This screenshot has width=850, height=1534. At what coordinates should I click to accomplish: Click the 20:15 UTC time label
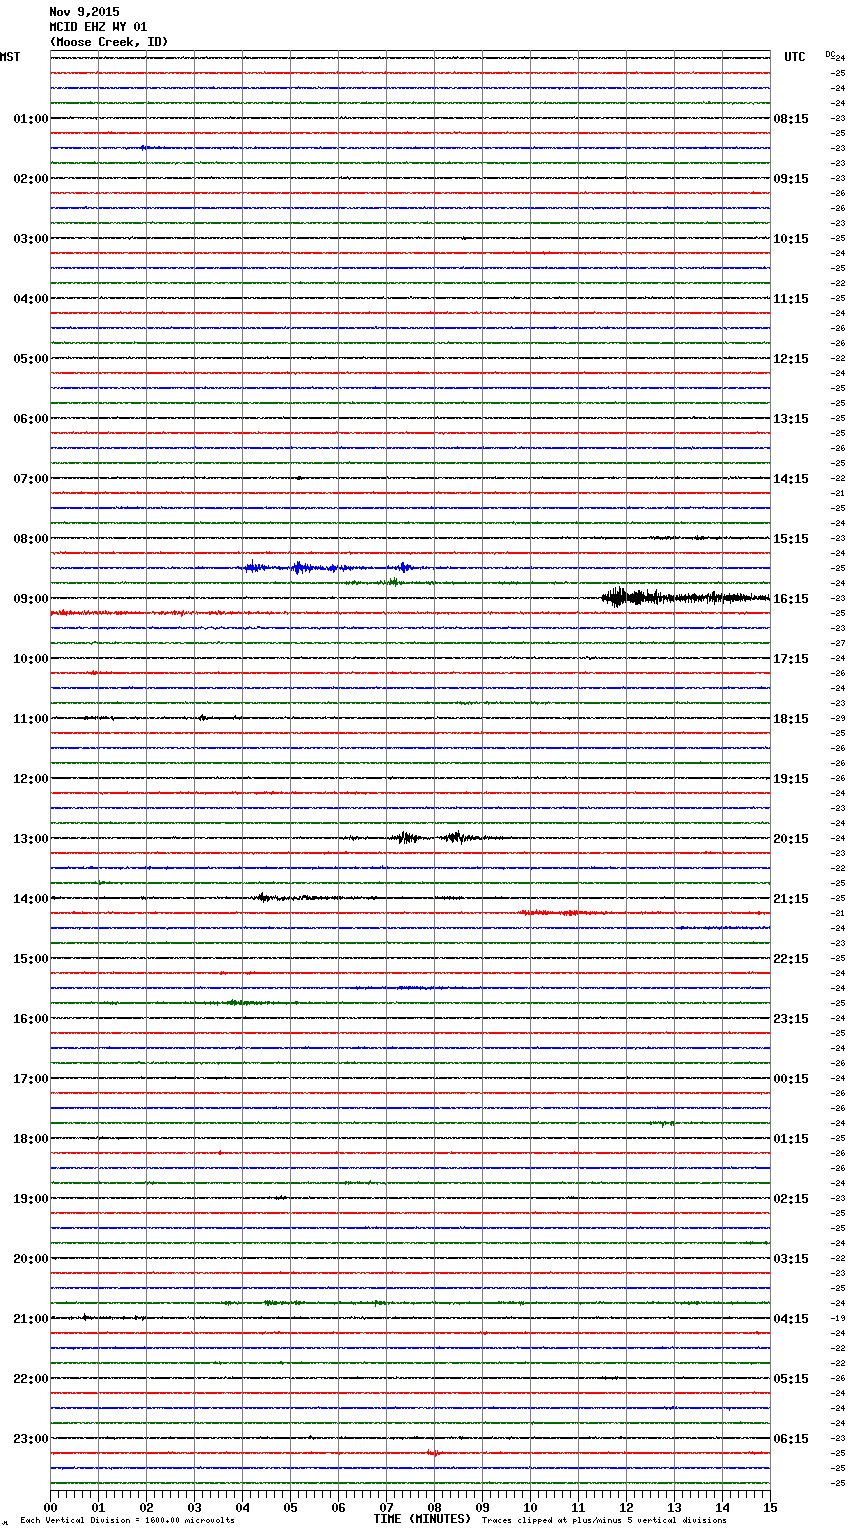tap(791, 839)
